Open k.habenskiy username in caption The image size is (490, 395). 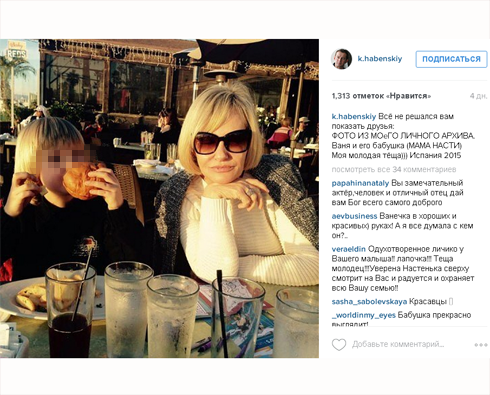[354, 117]
